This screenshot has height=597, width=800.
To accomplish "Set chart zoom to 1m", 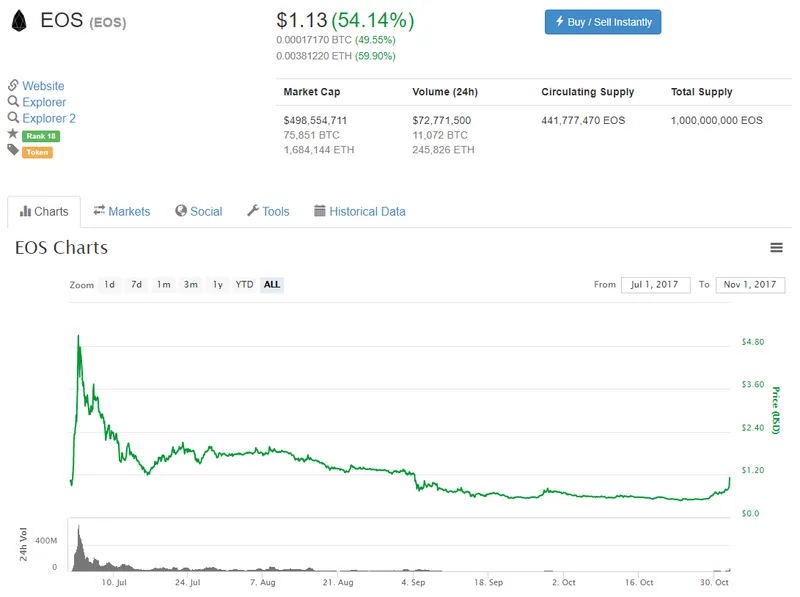I will [163, 284].
